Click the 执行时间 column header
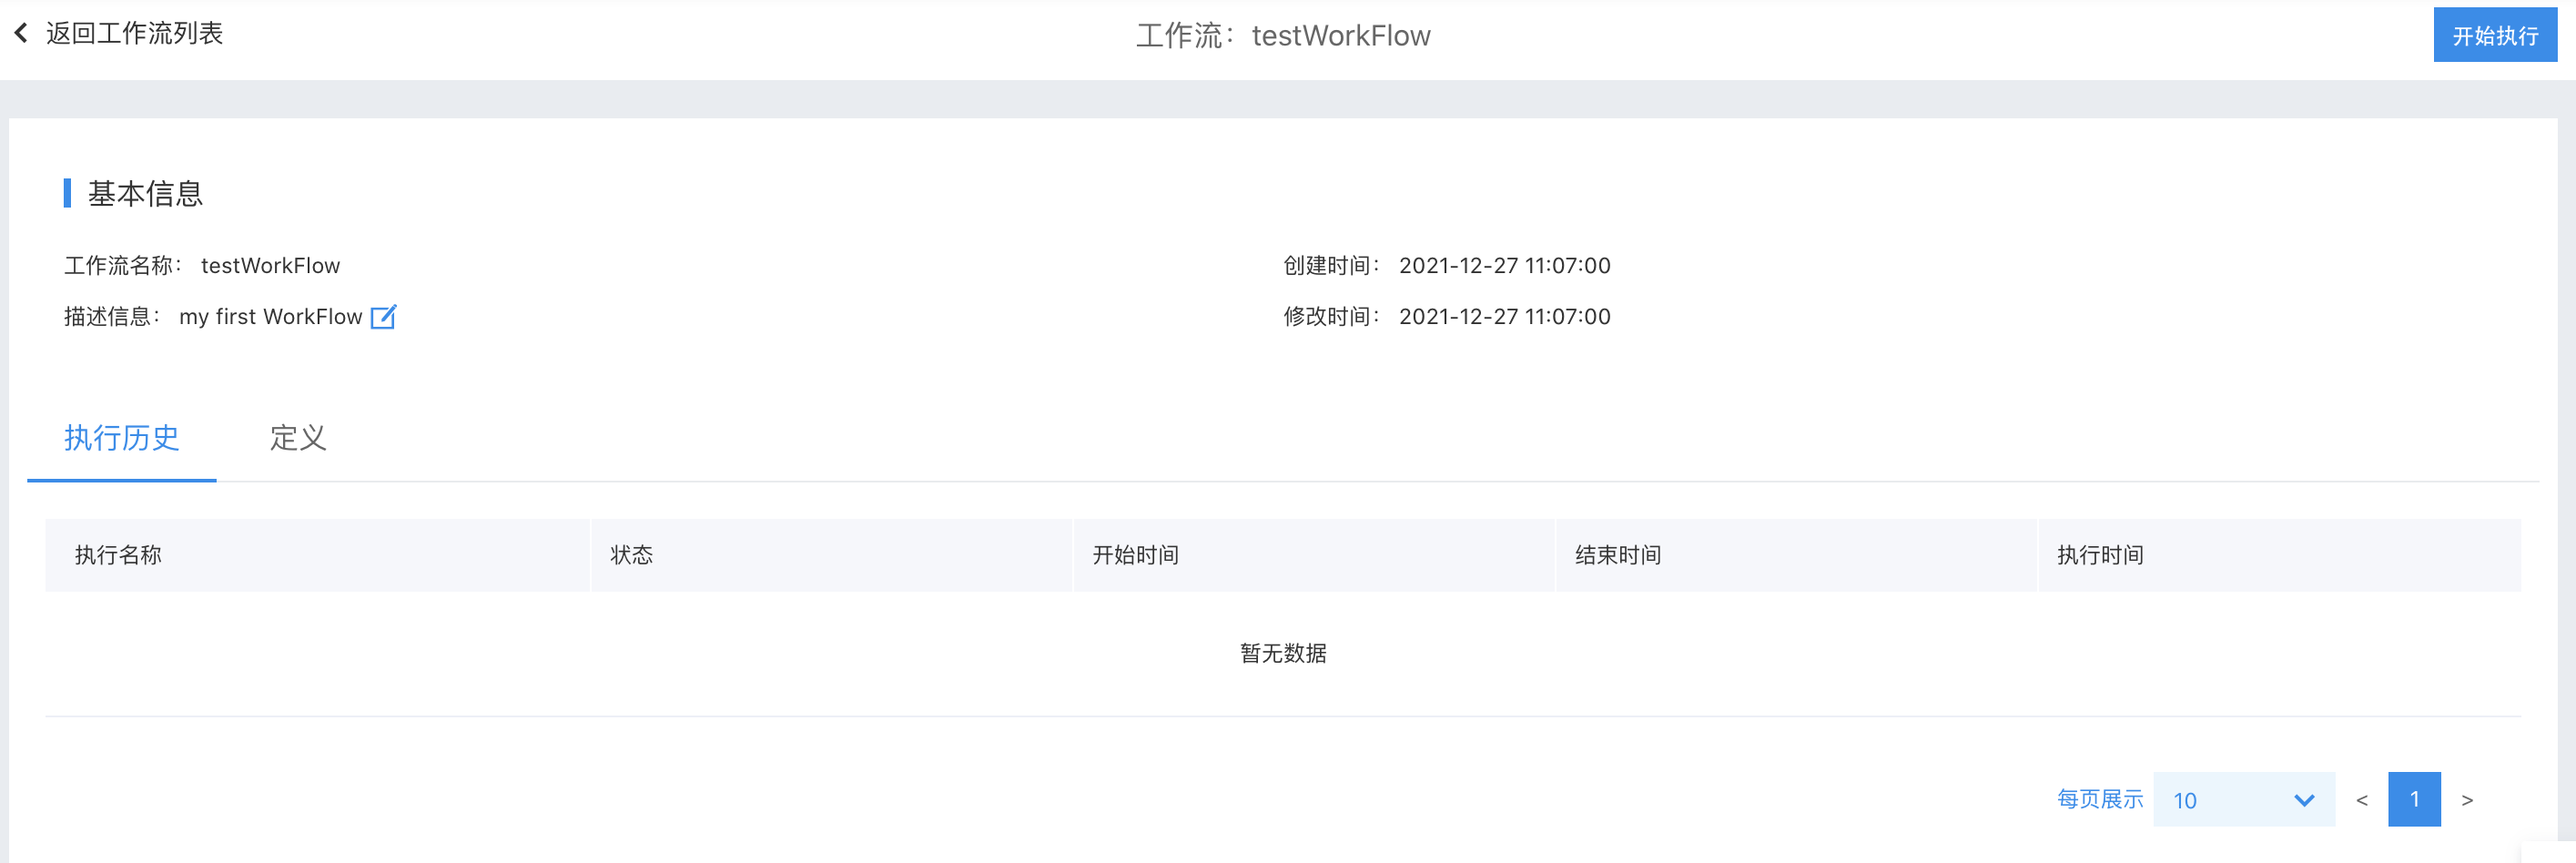Screen dimensions: 2576x863 coord(2100,555)
